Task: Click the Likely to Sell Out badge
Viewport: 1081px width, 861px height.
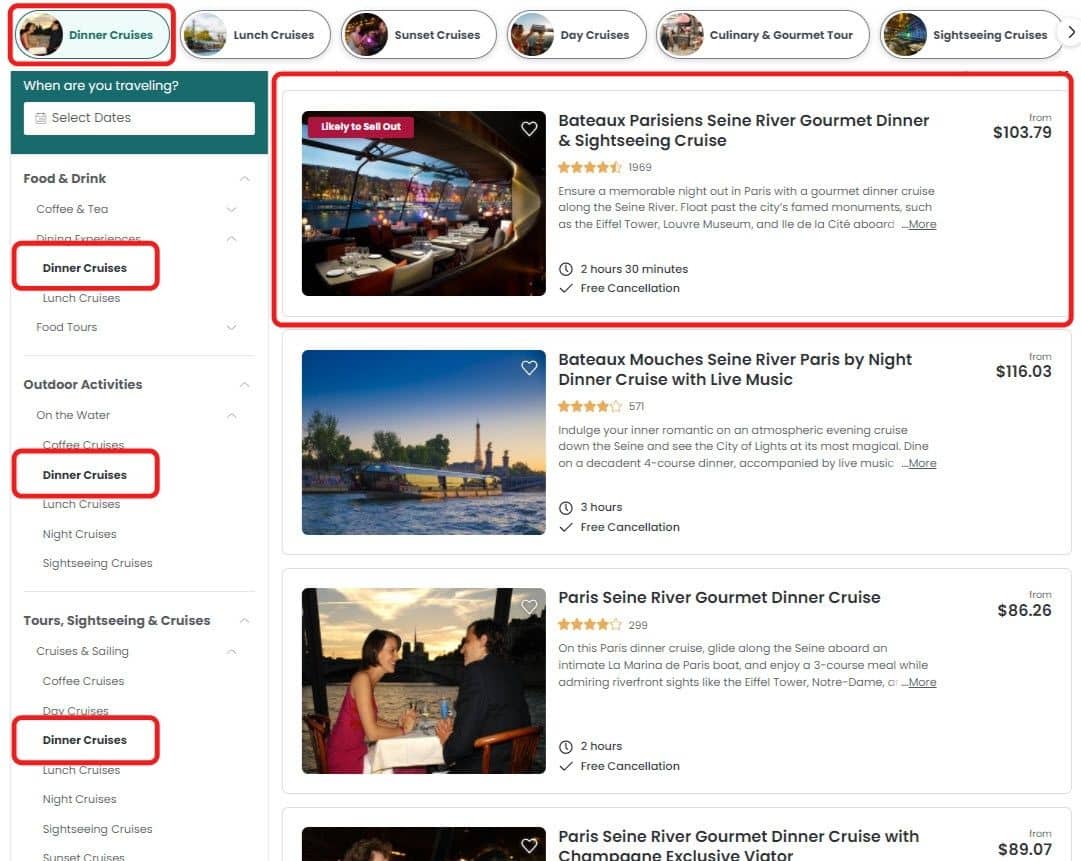Action: [x=361, y=127]
